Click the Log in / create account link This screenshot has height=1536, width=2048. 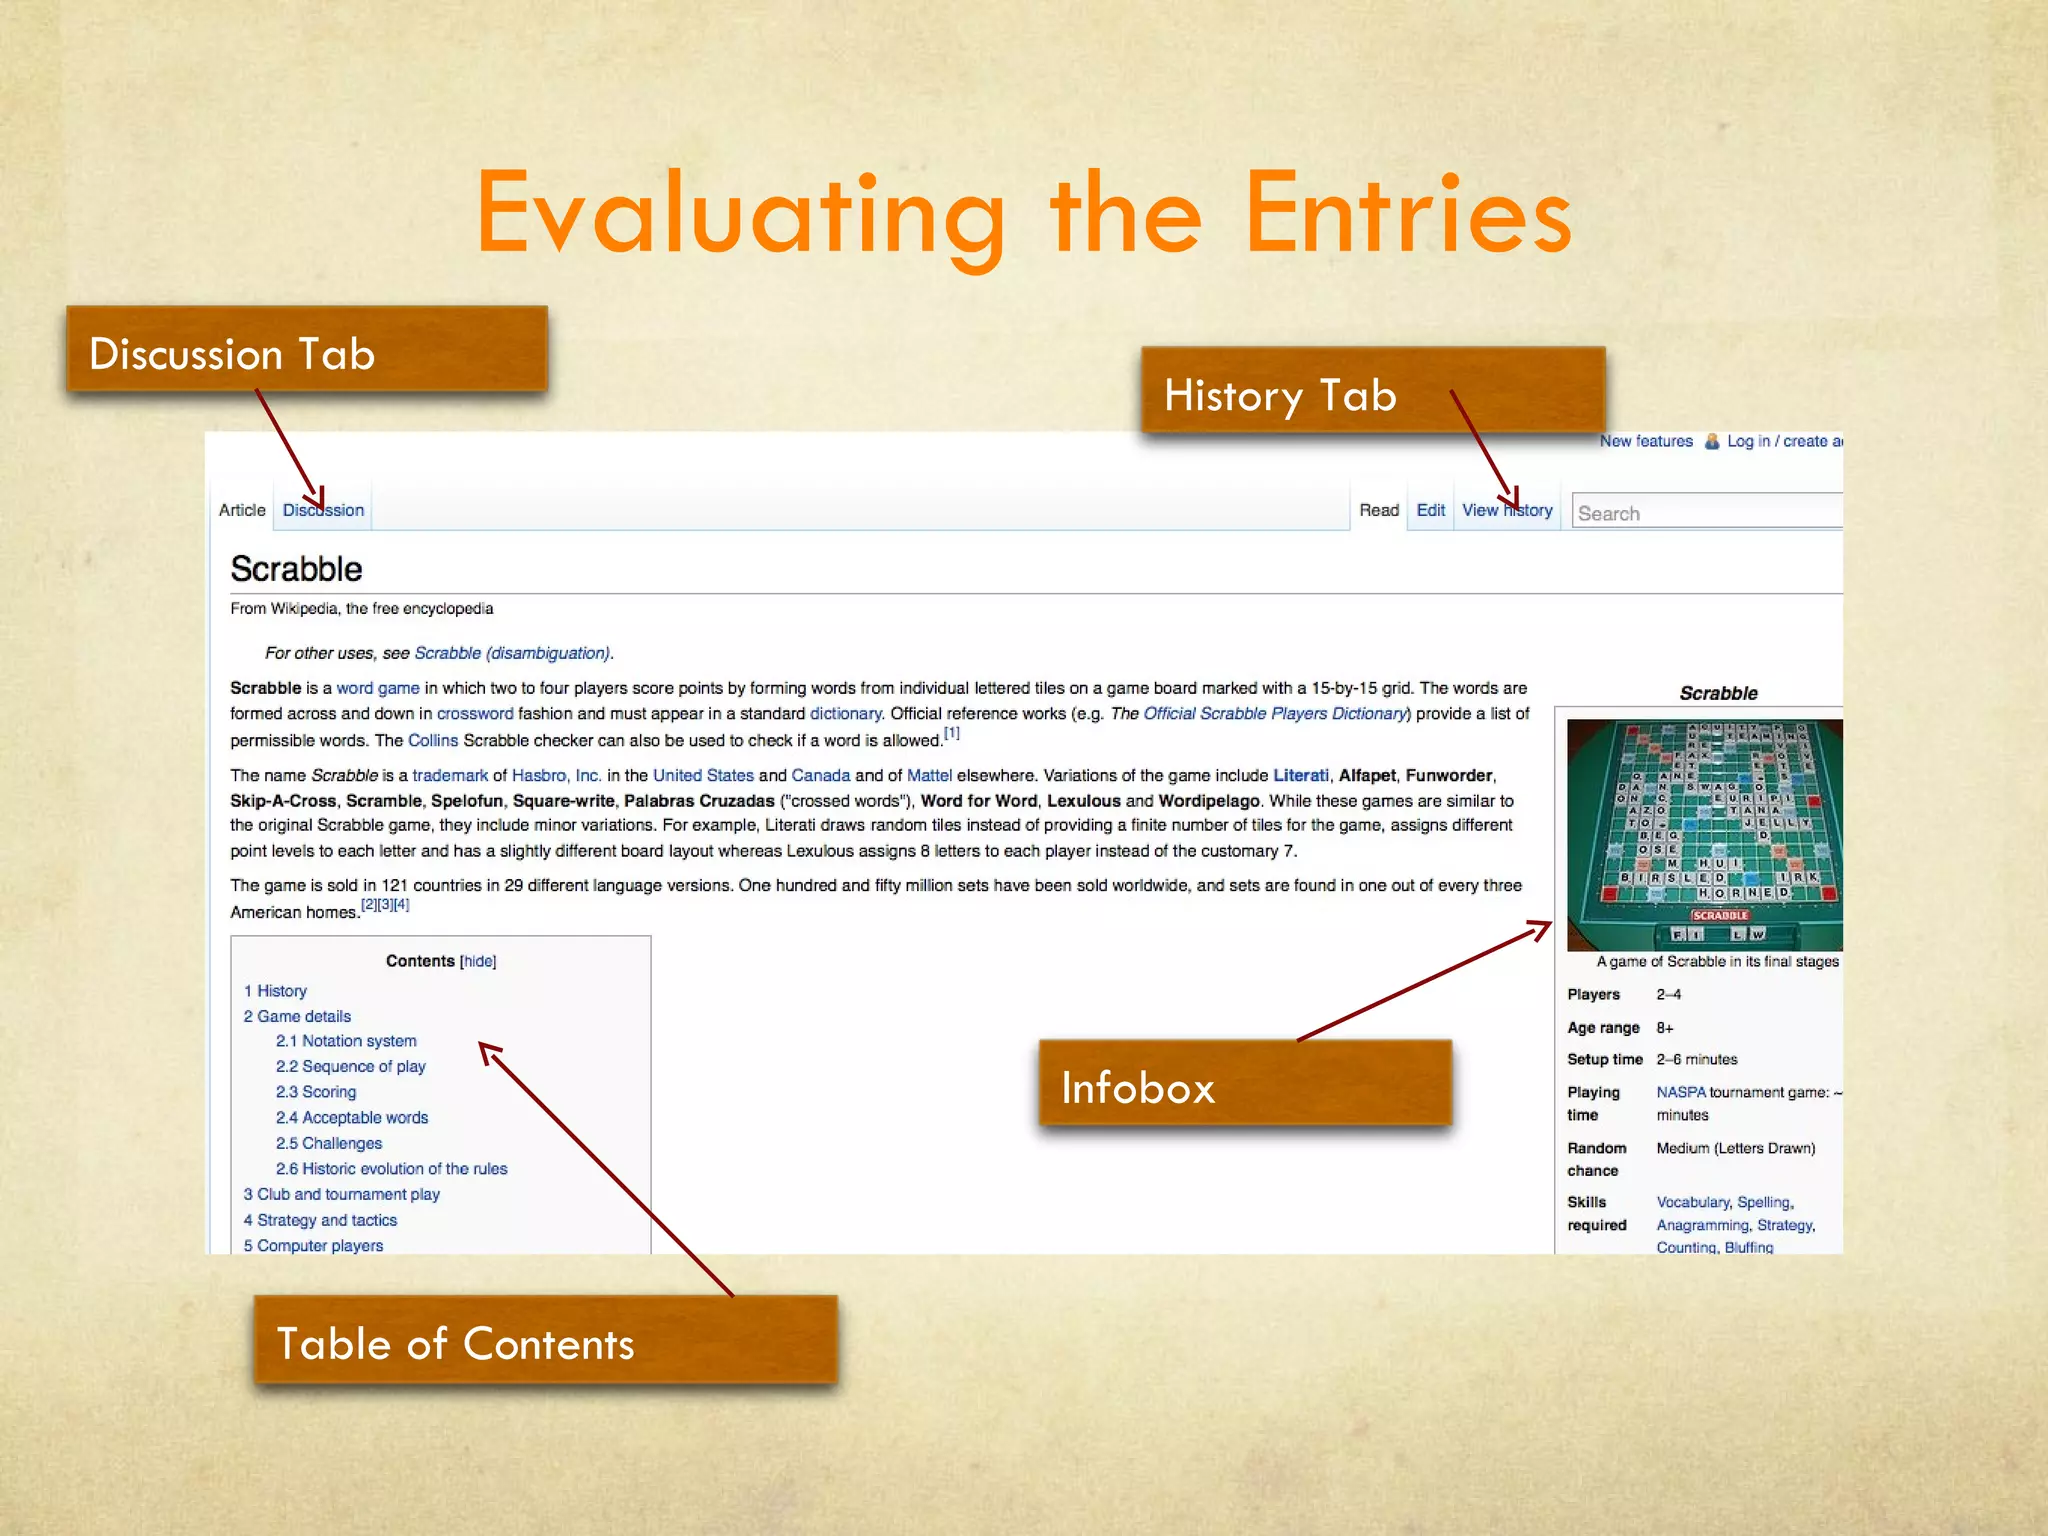point(1784,441)
